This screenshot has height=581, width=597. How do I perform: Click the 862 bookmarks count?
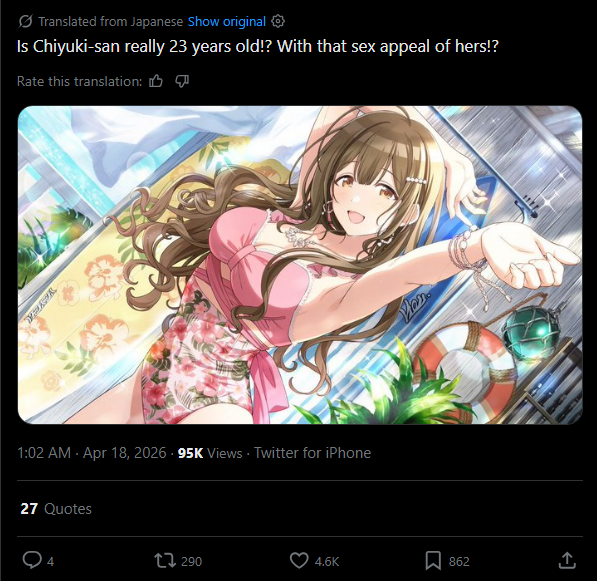pos(459,562)
